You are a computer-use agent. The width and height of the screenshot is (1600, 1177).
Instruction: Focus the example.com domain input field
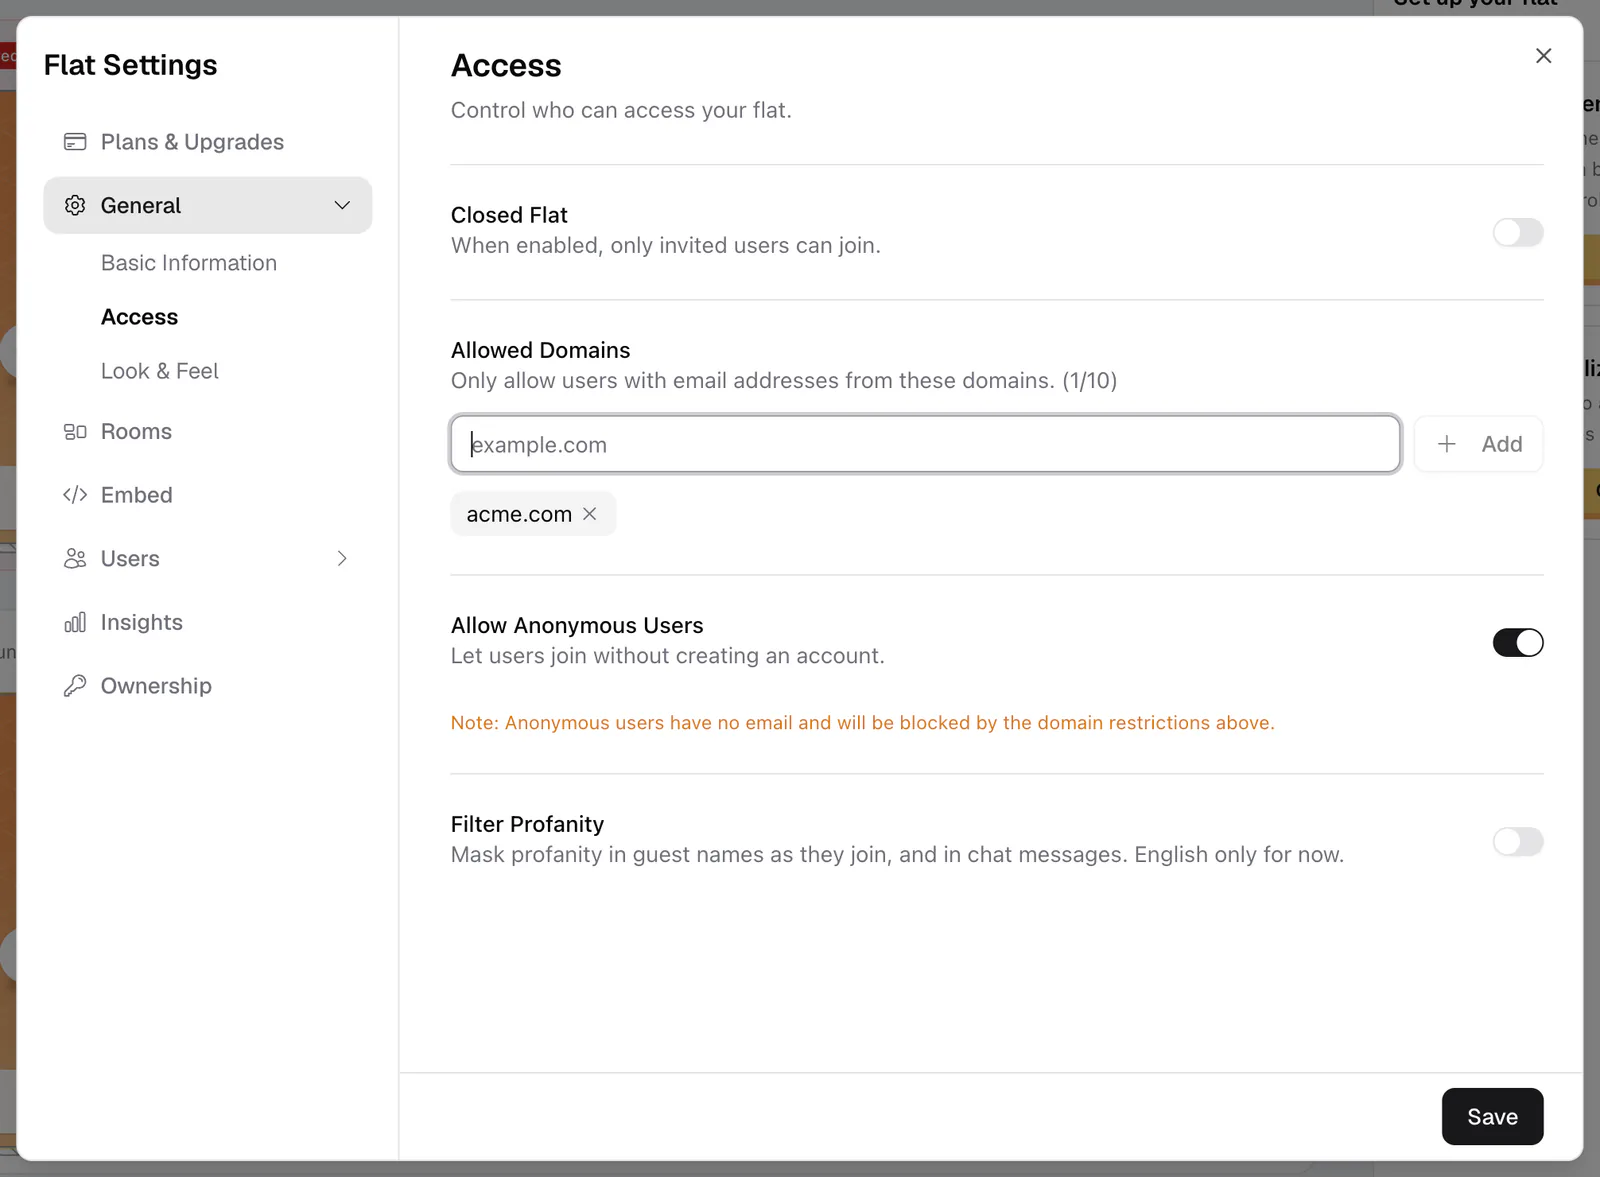pyautogui.click(x=925, y=444)
